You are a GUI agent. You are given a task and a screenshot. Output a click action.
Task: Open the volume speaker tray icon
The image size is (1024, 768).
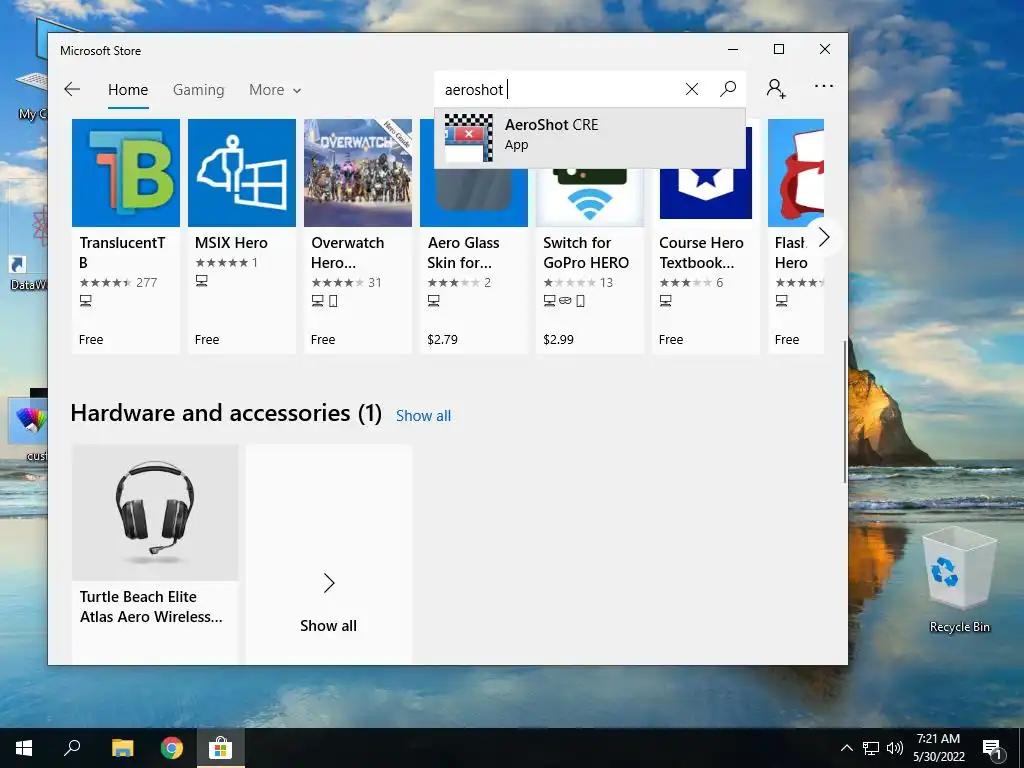tap(895, 748)
